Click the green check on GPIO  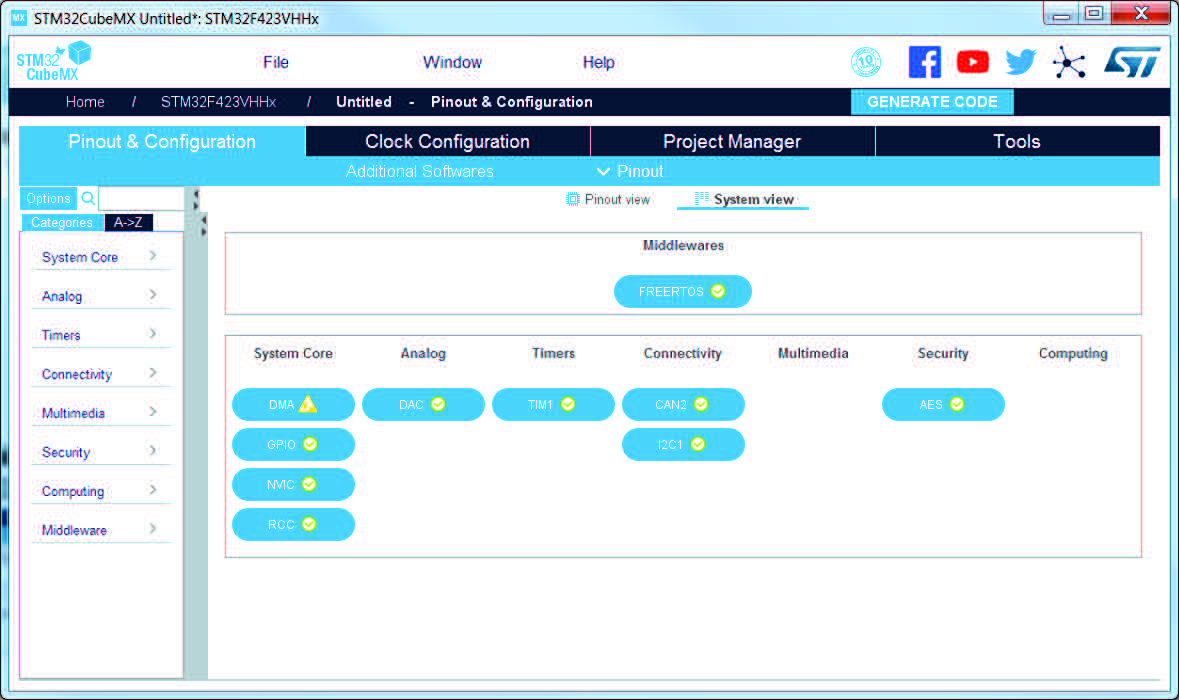click(310, 444)
